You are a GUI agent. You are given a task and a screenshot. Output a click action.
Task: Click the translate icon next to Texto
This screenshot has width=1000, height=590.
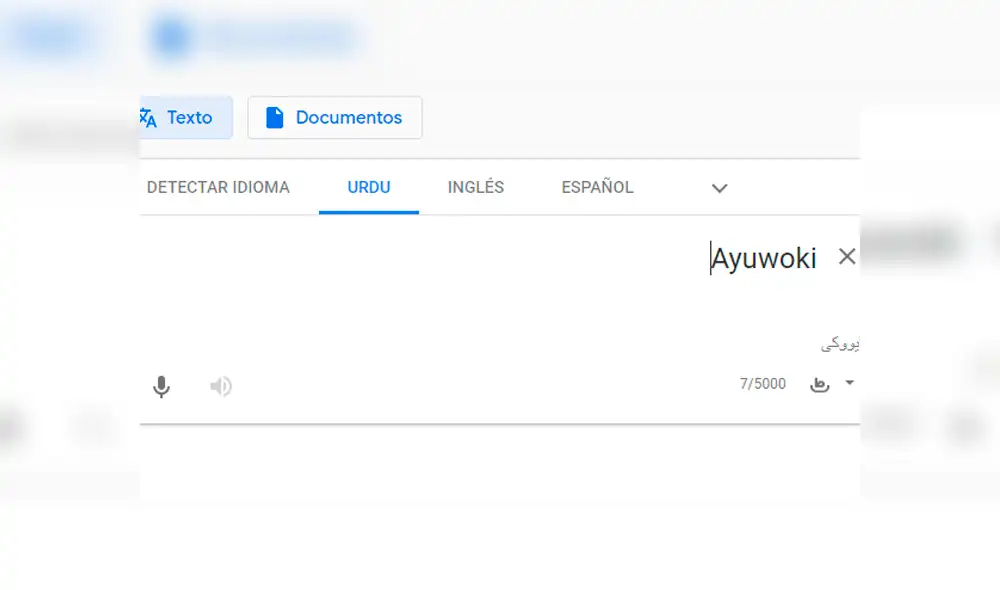click(x=148, y=117)
